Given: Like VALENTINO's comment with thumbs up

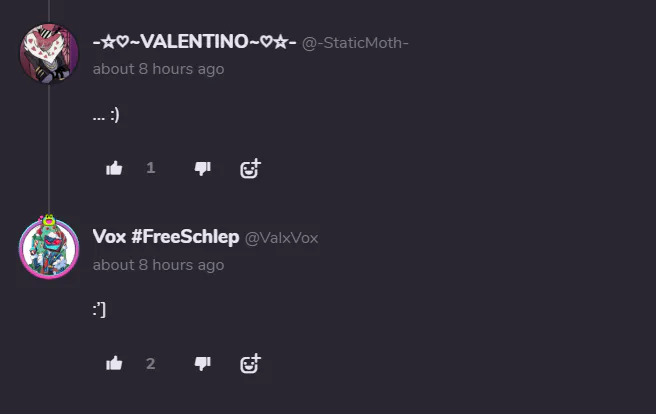Looking at the screenshot, I should [114, 169].
